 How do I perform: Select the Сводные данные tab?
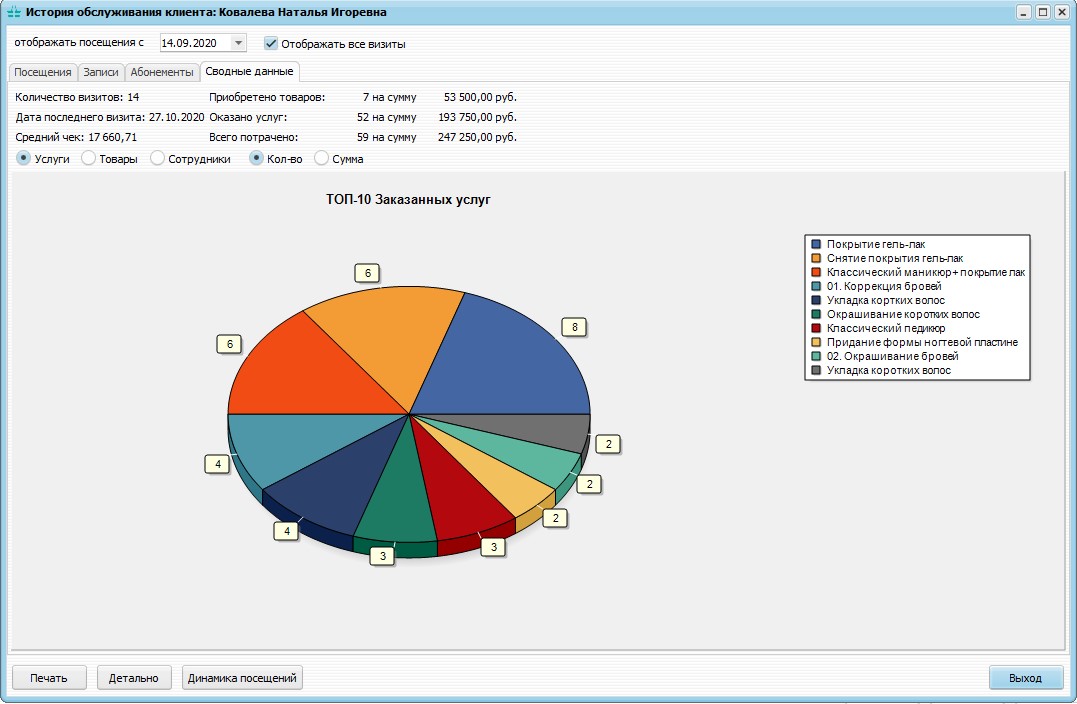click(248, 72)
